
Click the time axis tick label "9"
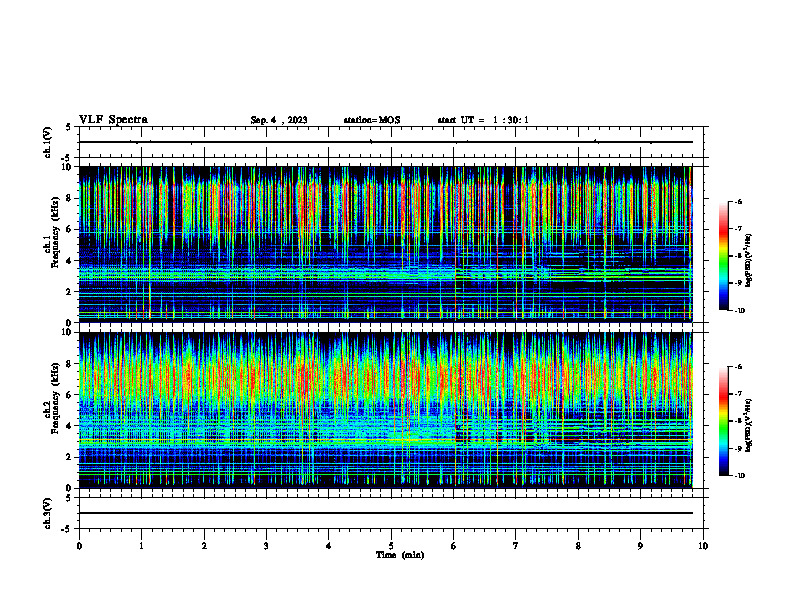(640, 546)
